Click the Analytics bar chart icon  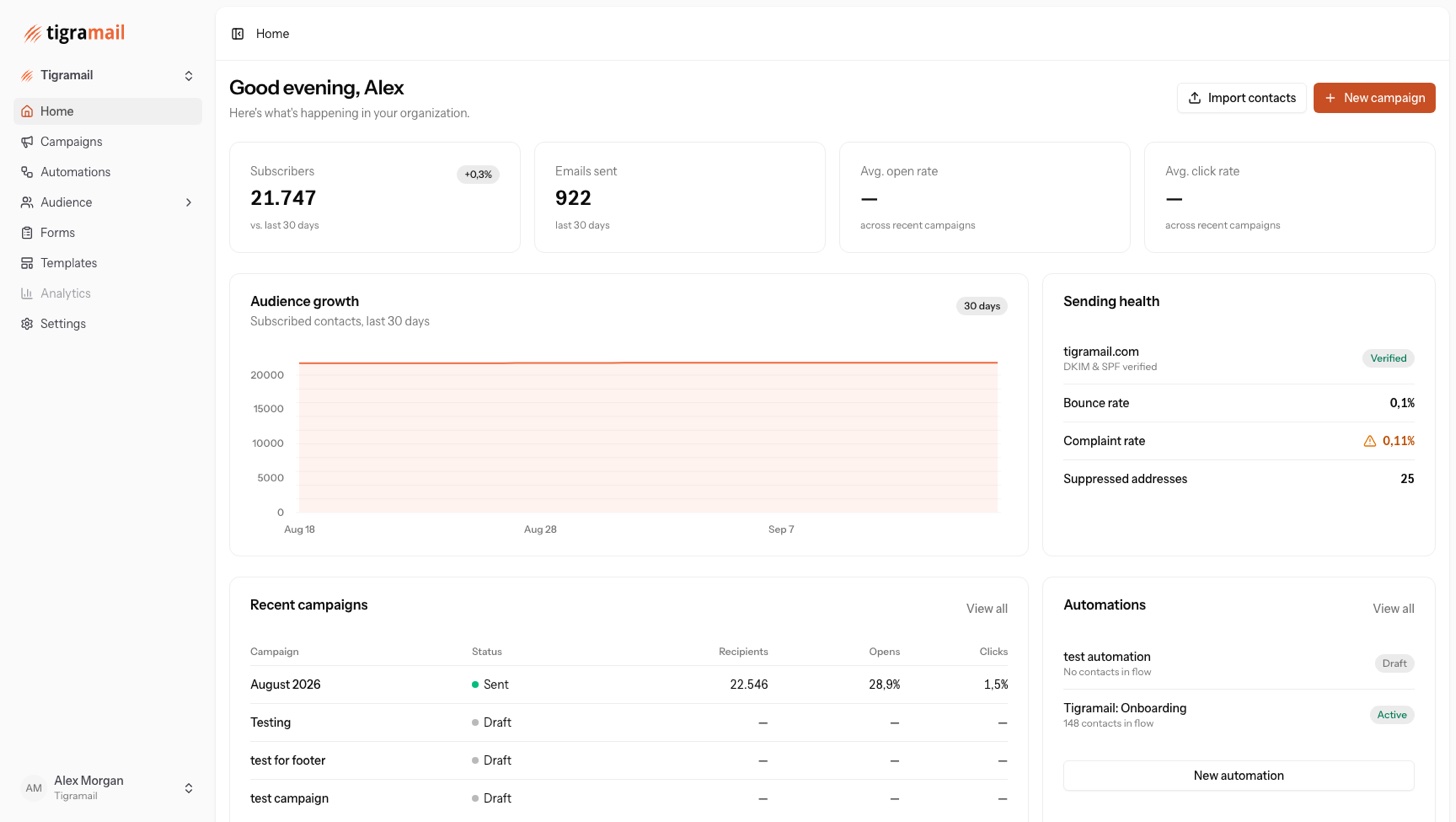27,294
